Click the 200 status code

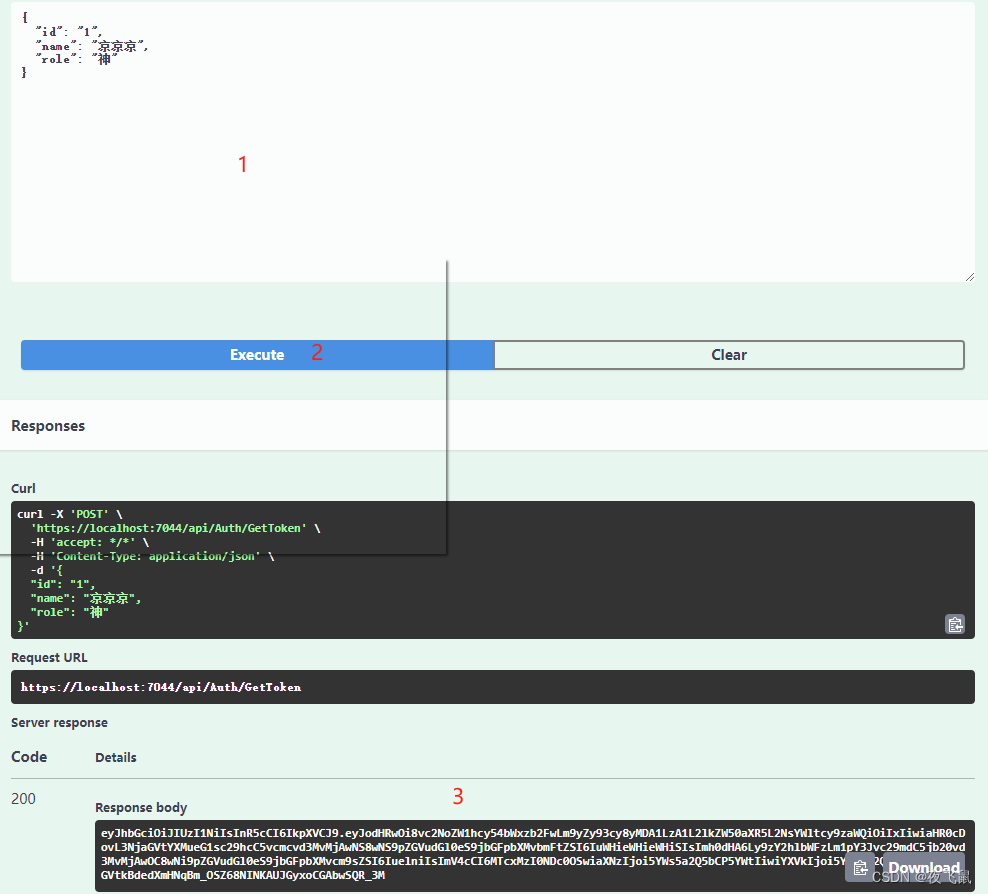(24, 799)
